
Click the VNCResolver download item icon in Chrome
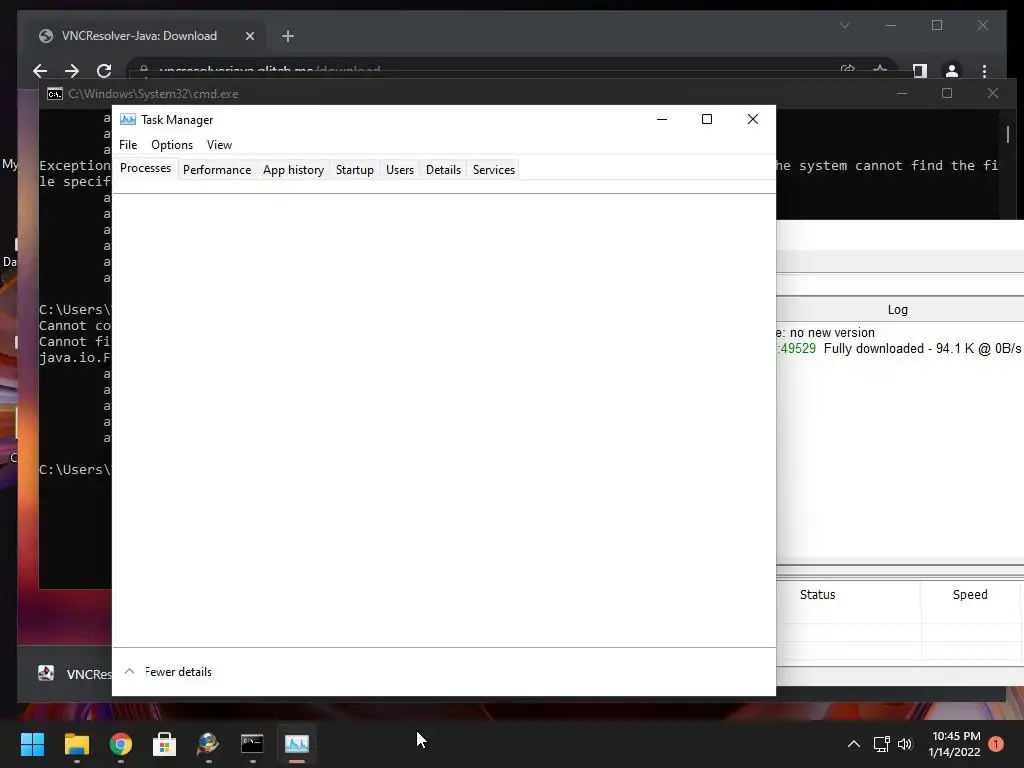(46, 673)
